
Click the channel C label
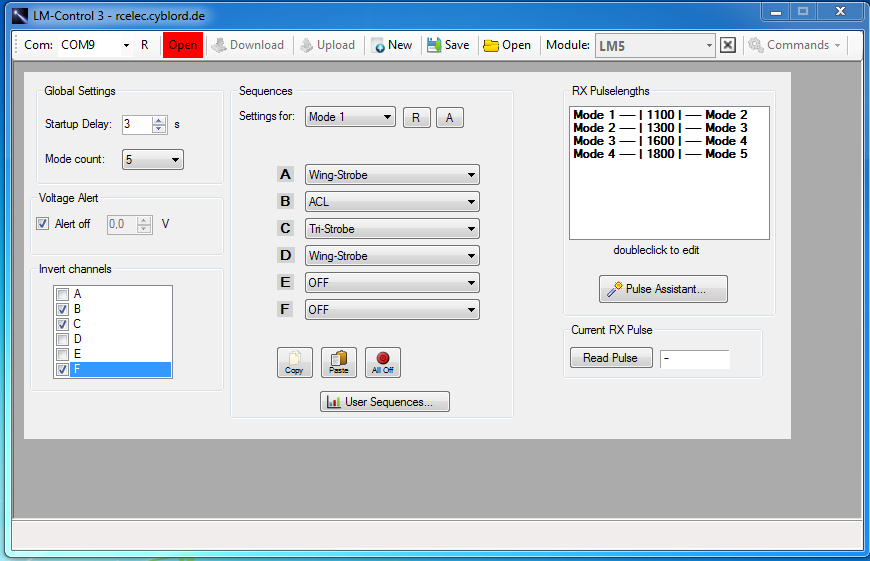click(285, 229)
